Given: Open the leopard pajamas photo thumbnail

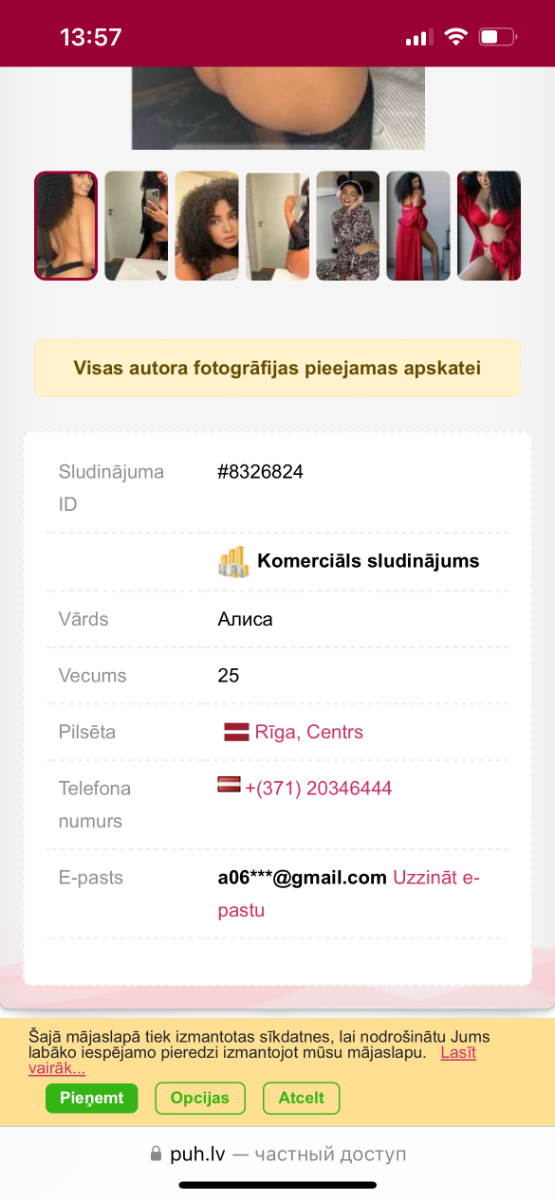Looking at the screenshot, I should [348, 226].
